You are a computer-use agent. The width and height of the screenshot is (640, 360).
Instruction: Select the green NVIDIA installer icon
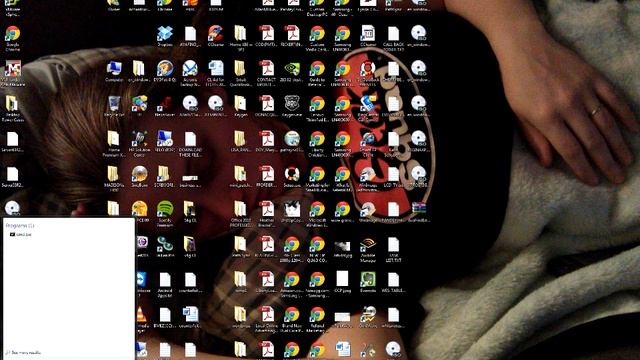point(292,71)
